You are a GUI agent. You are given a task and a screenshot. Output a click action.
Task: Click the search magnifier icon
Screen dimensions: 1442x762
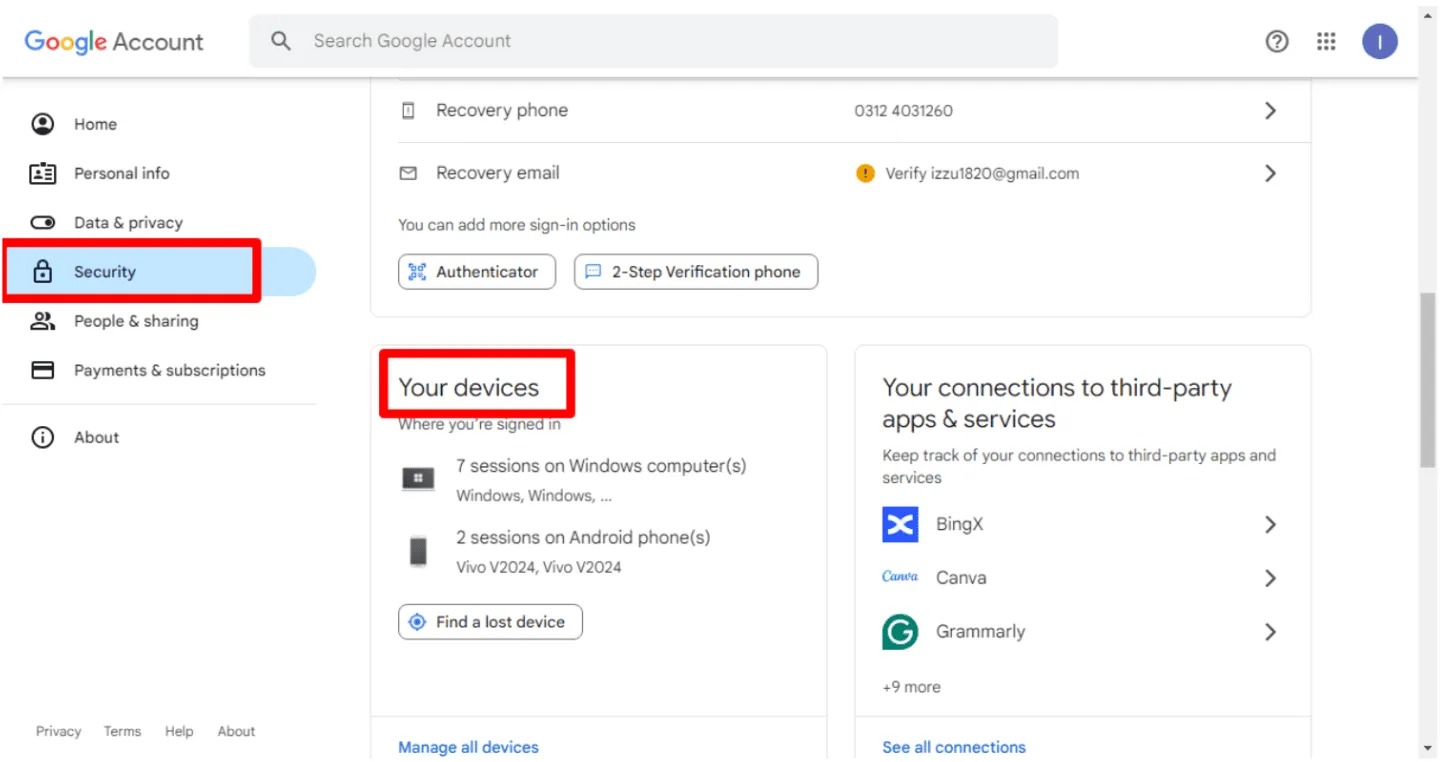[x=281, y=41]
